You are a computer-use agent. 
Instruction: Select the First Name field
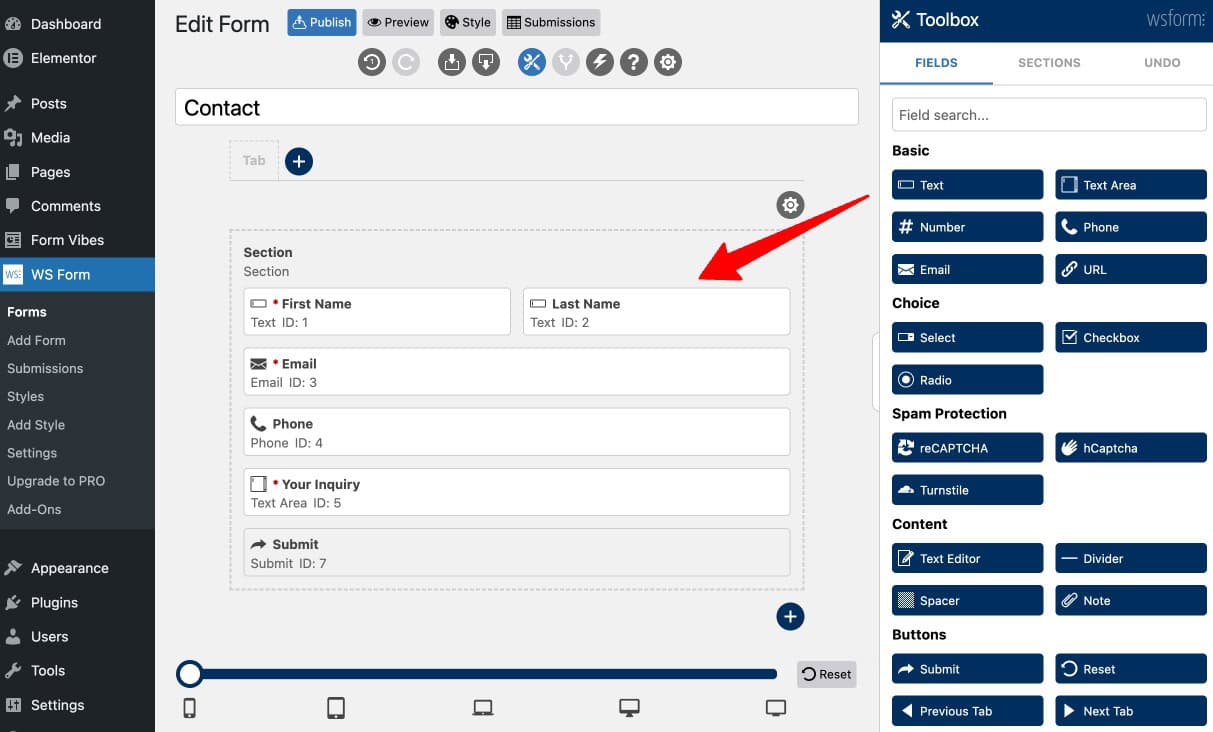point(377,312)
